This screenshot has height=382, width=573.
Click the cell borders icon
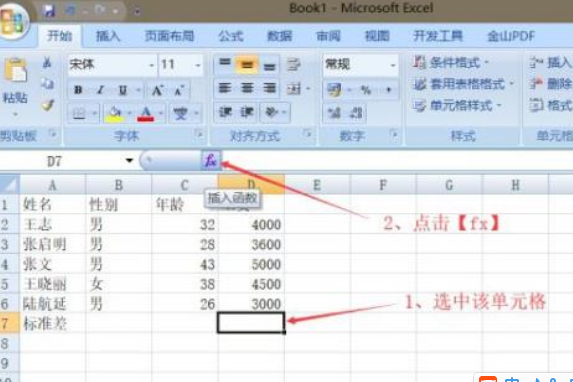pos(79,114)
